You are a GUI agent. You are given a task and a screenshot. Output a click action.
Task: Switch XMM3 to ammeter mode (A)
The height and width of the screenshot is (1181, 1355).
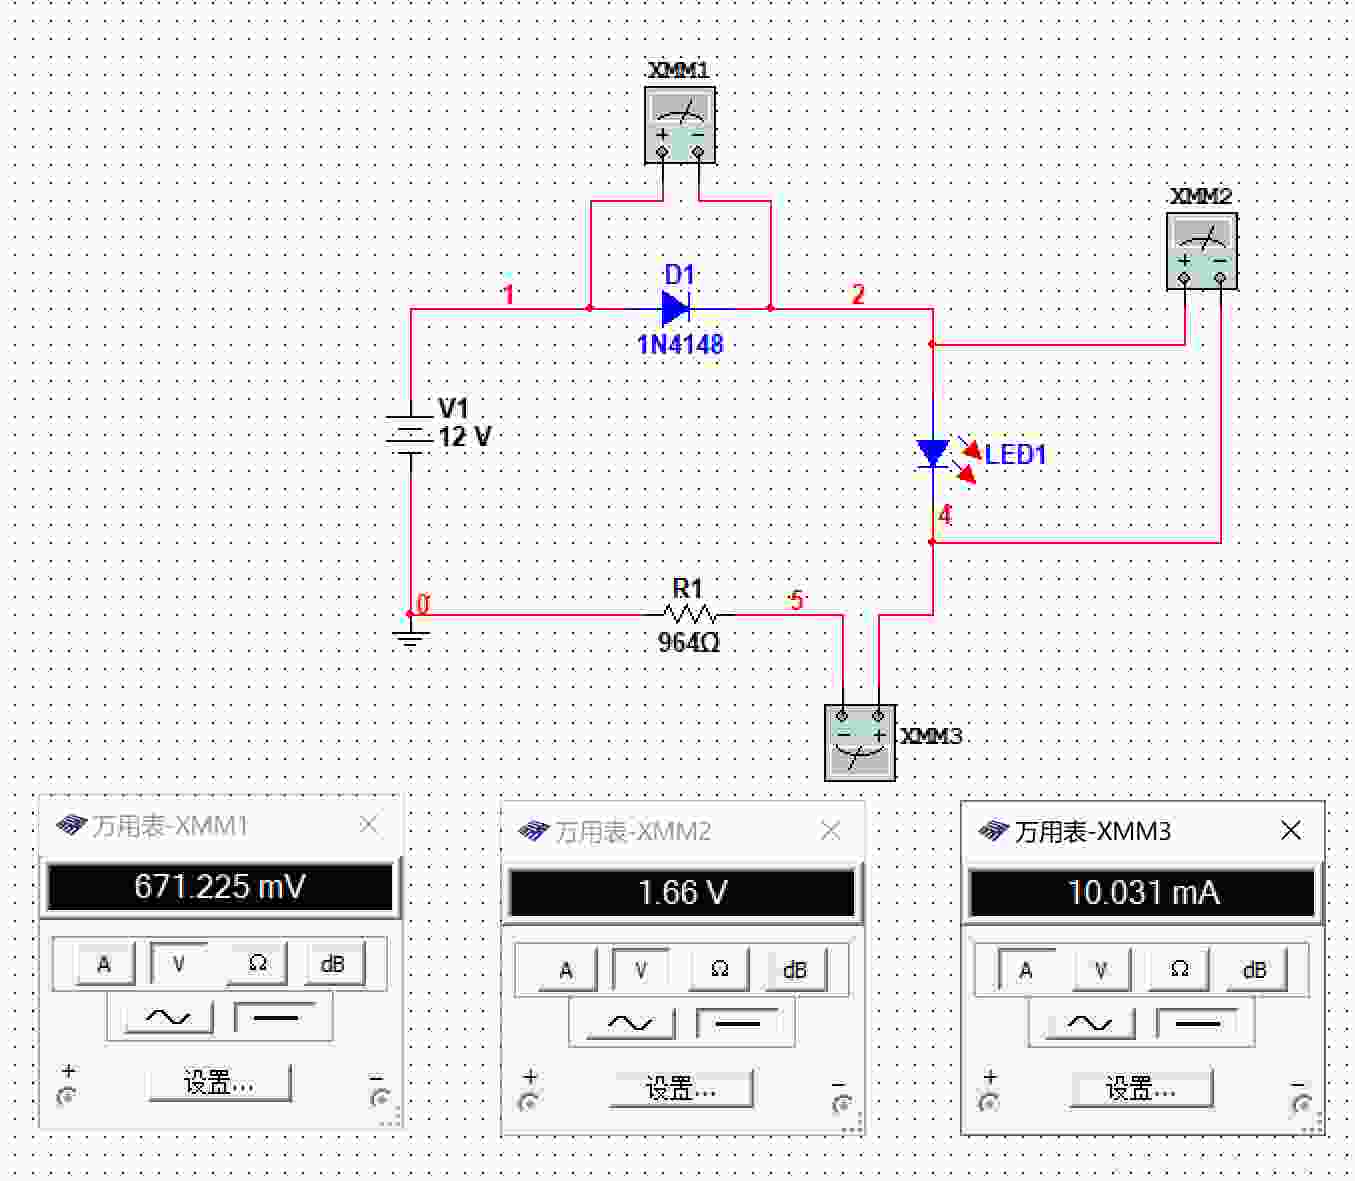pyautogui.click(x=1026, y=970)
